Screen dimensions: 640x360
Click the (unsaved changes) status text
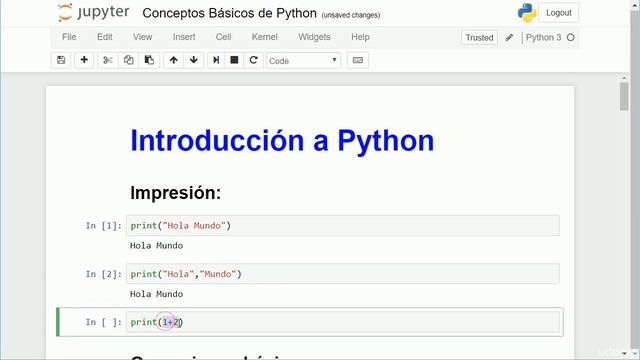[351, 15]
